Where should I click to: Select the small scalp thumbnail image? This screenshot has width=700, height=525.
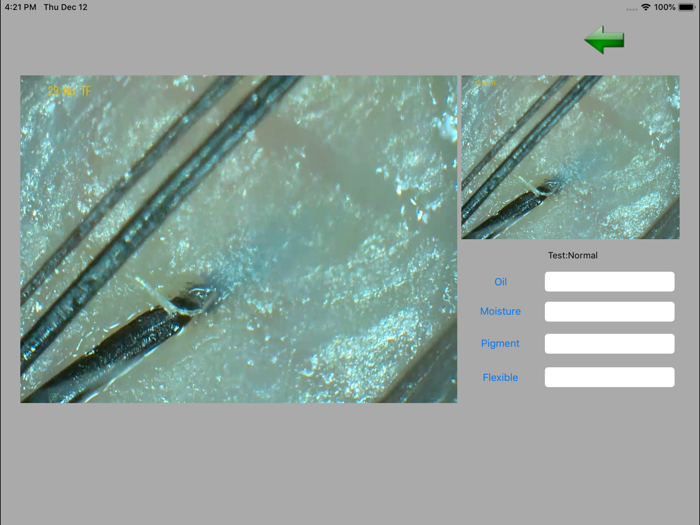tap(571, 157)
